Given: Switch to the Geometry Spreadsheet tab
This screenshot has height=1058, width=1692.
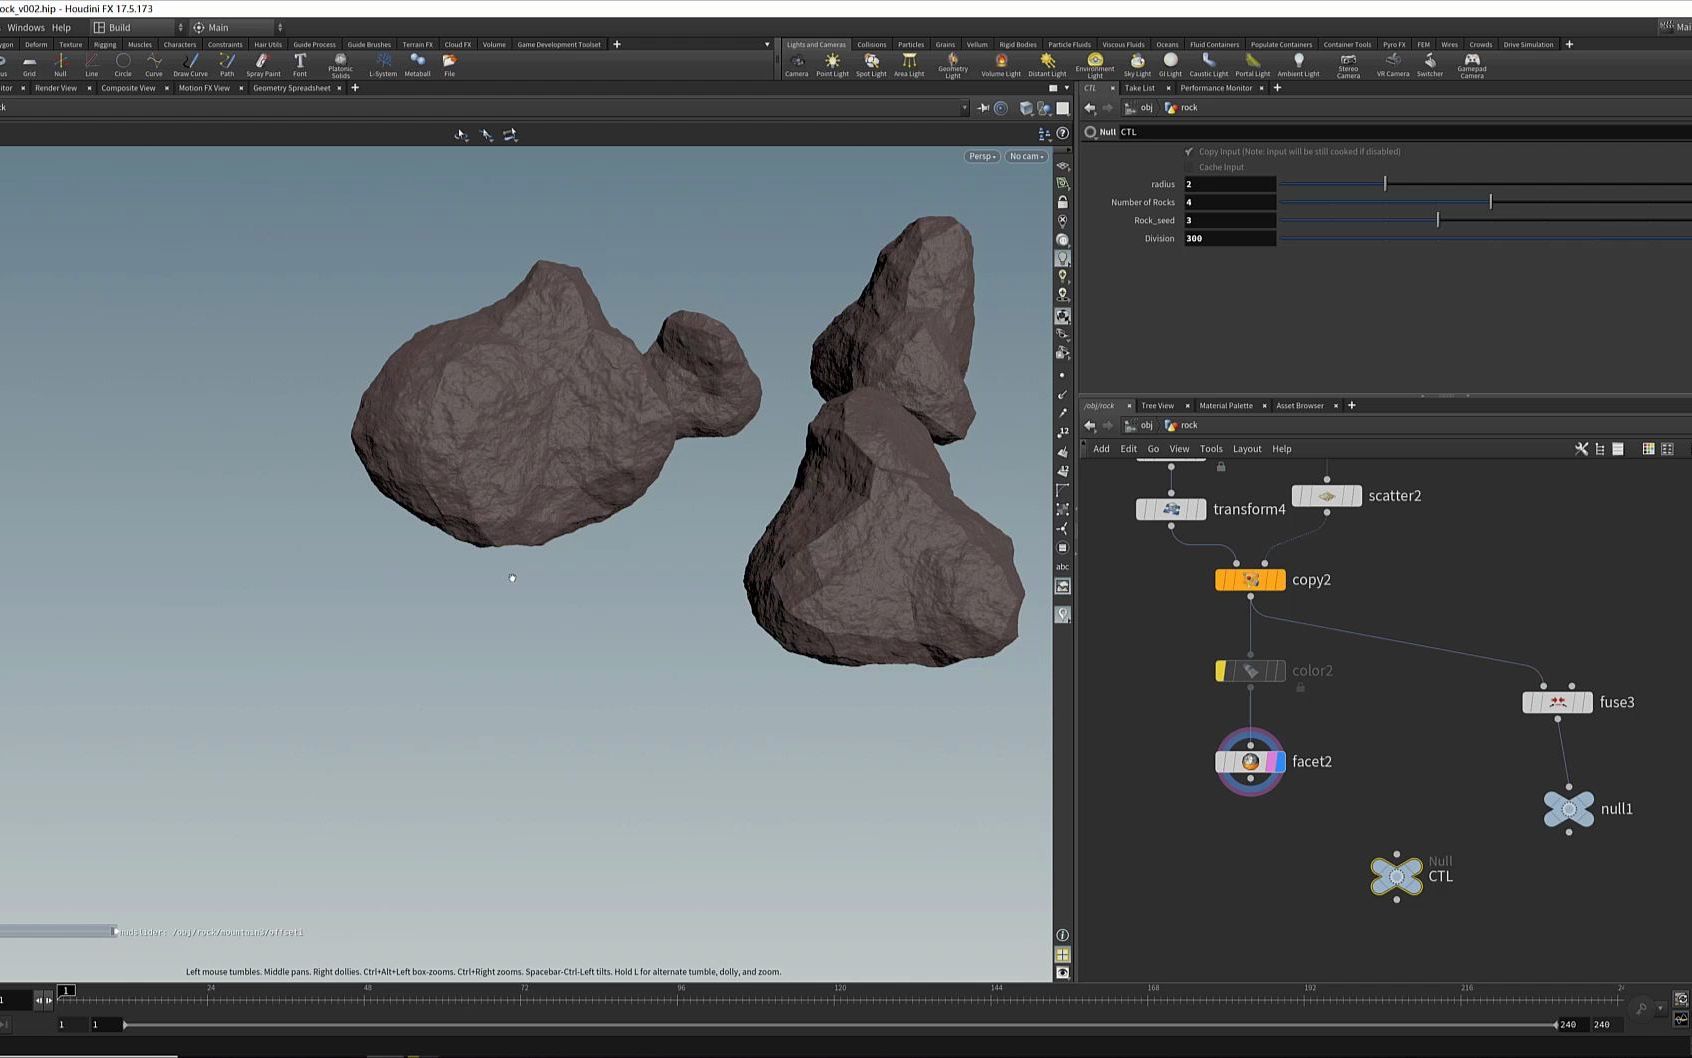Looking at the screenshot, I should tap(291, 88).
